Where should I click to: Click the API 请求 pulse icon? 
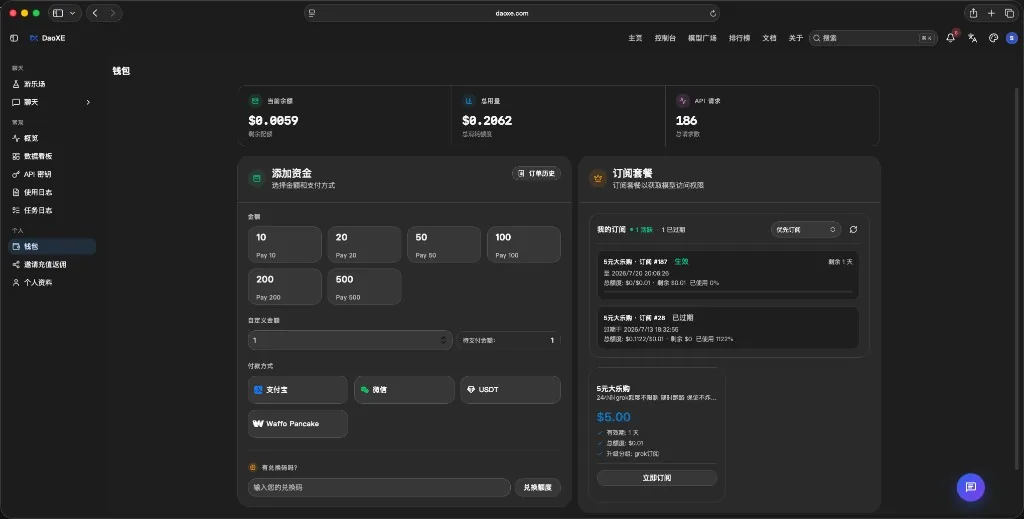coord(682,101)
